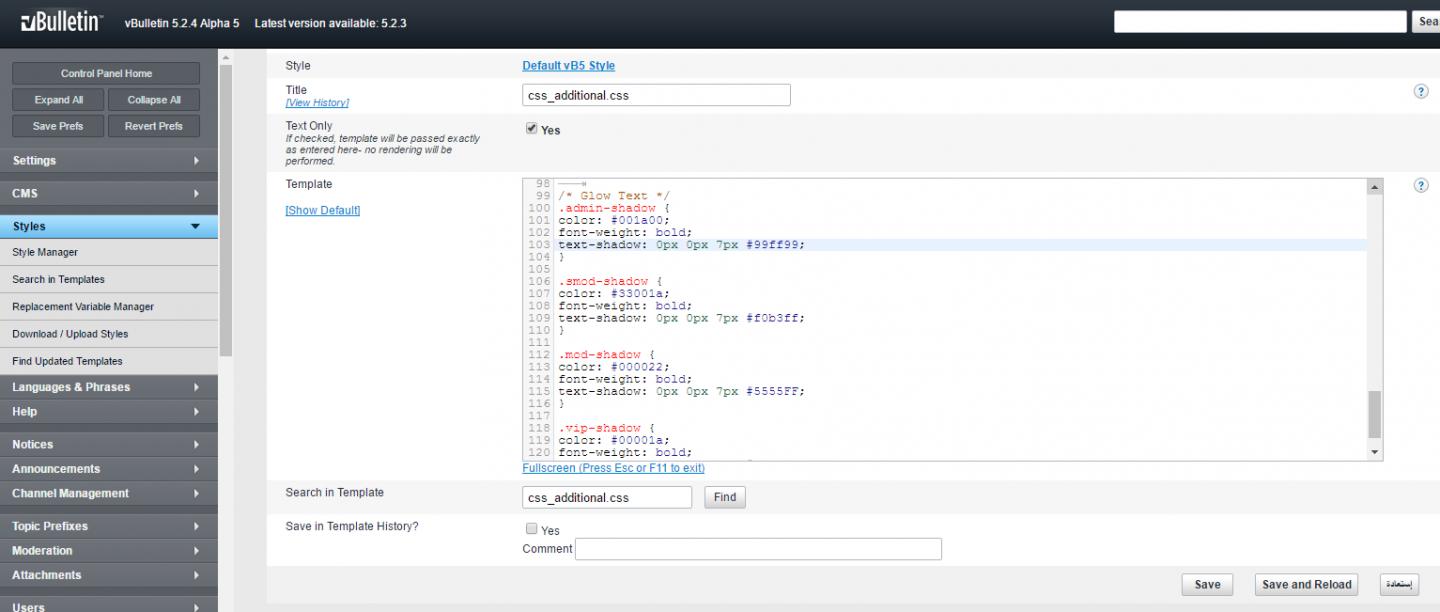Uncheck the Text Only Yes checkbox

tap(532, 129)
